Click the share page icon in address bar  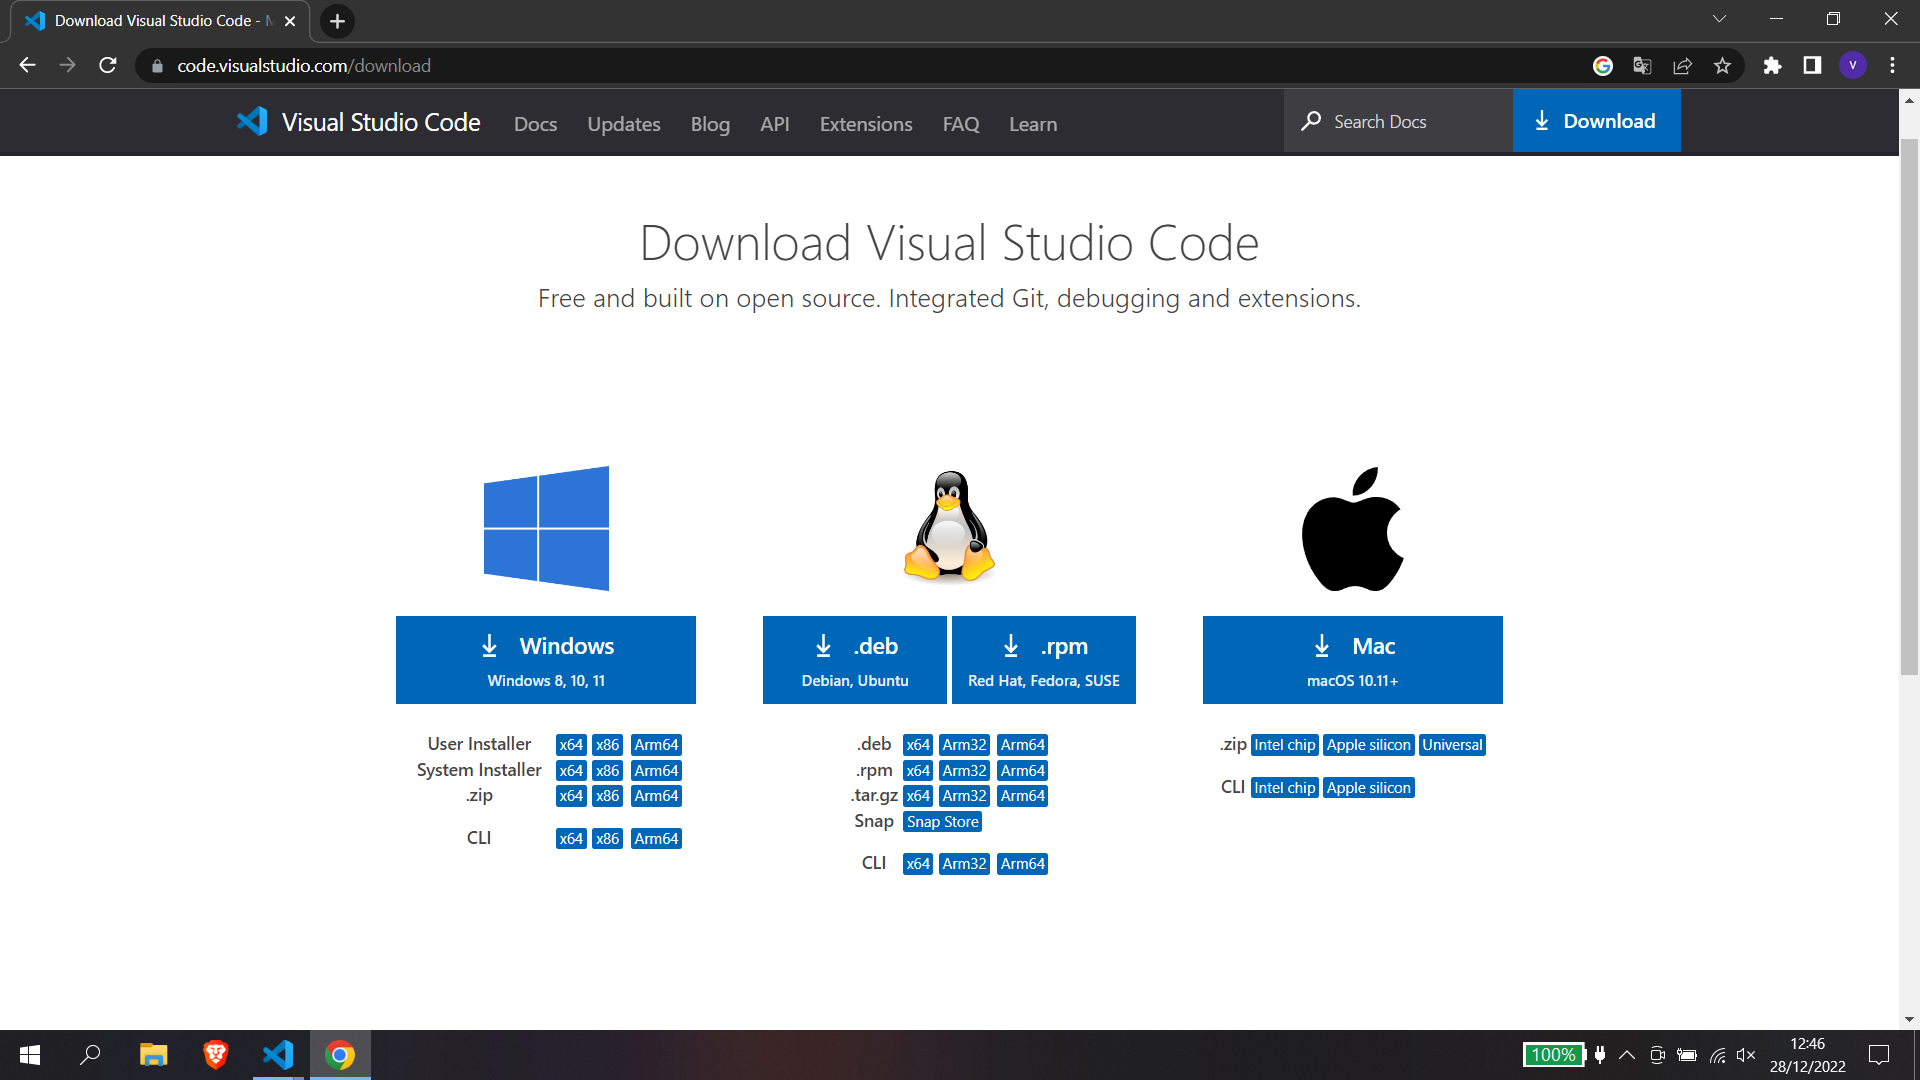[x=1682, y=66]
